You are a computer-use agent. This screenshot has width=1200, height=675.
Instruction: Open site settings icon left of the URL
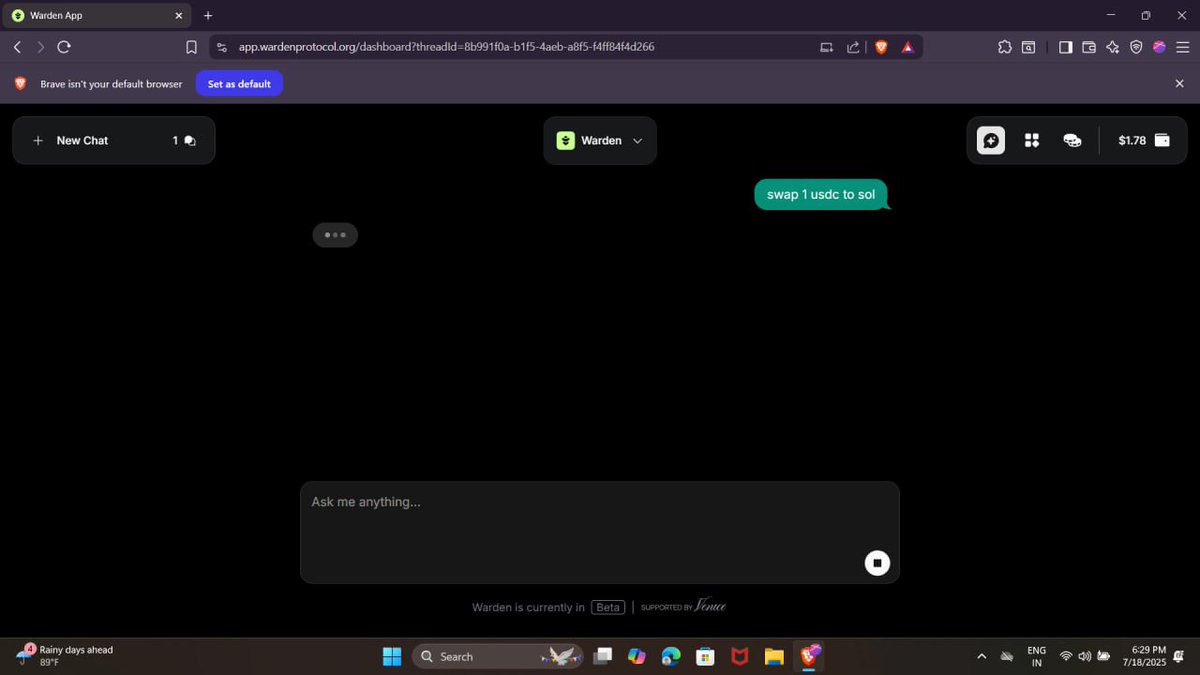point(222,47)
